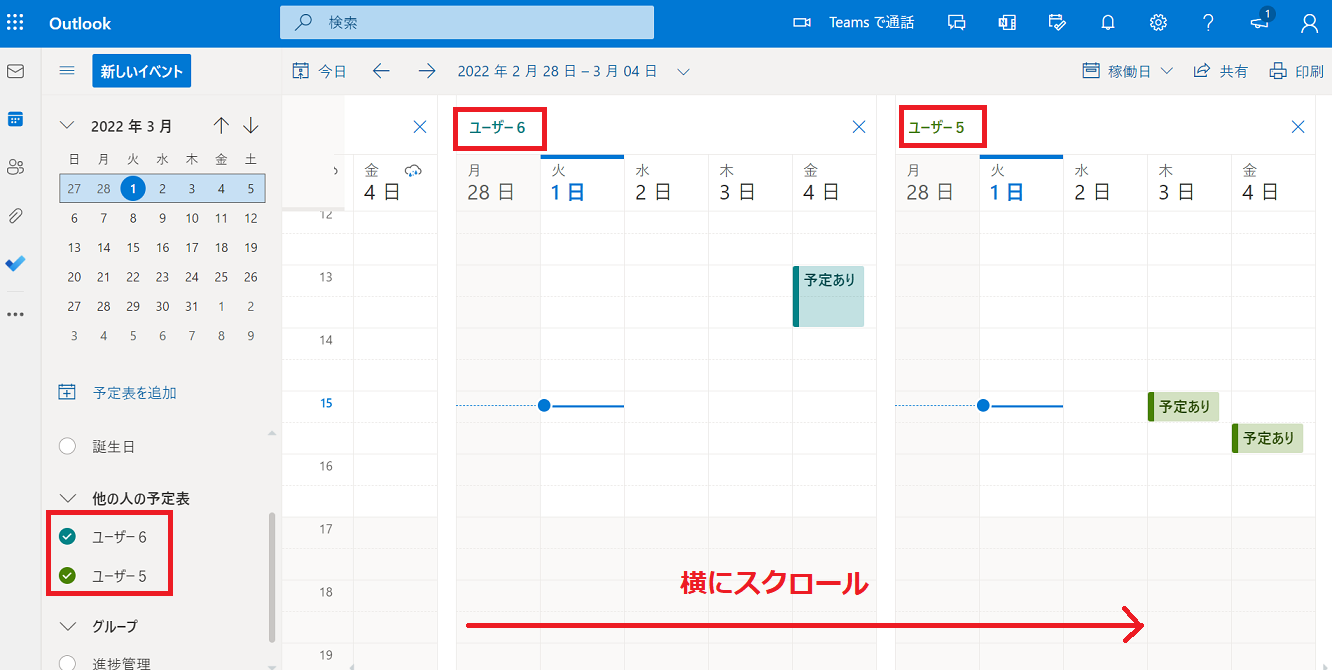Open the settings gear icon
Viewport: 1332px width, 670px height.
pyautogui.click(x=1158, y=22)
